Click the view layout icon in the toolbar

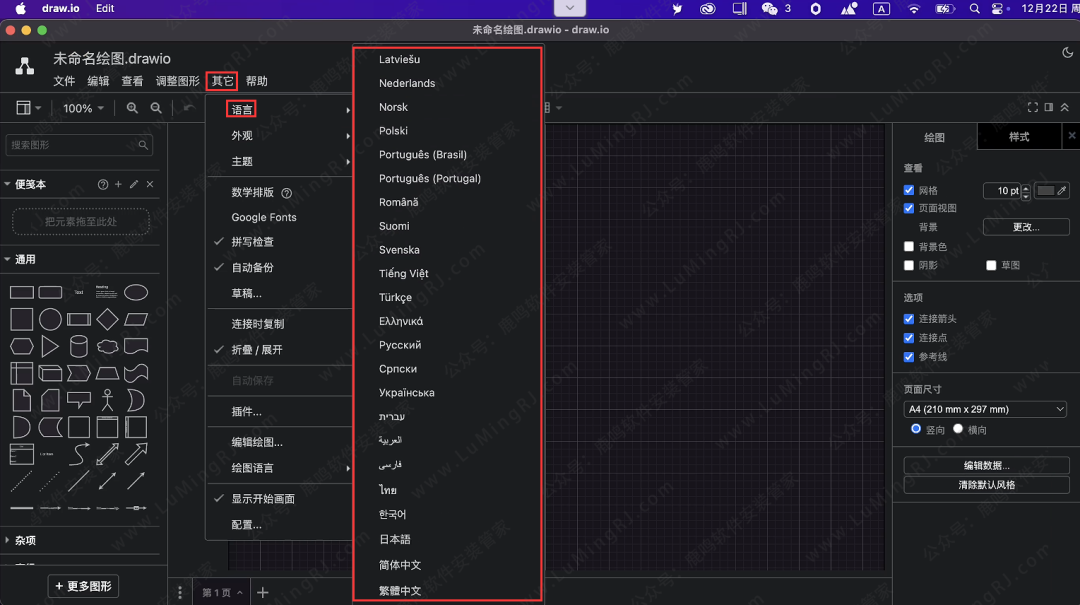(x=18, y=107)
